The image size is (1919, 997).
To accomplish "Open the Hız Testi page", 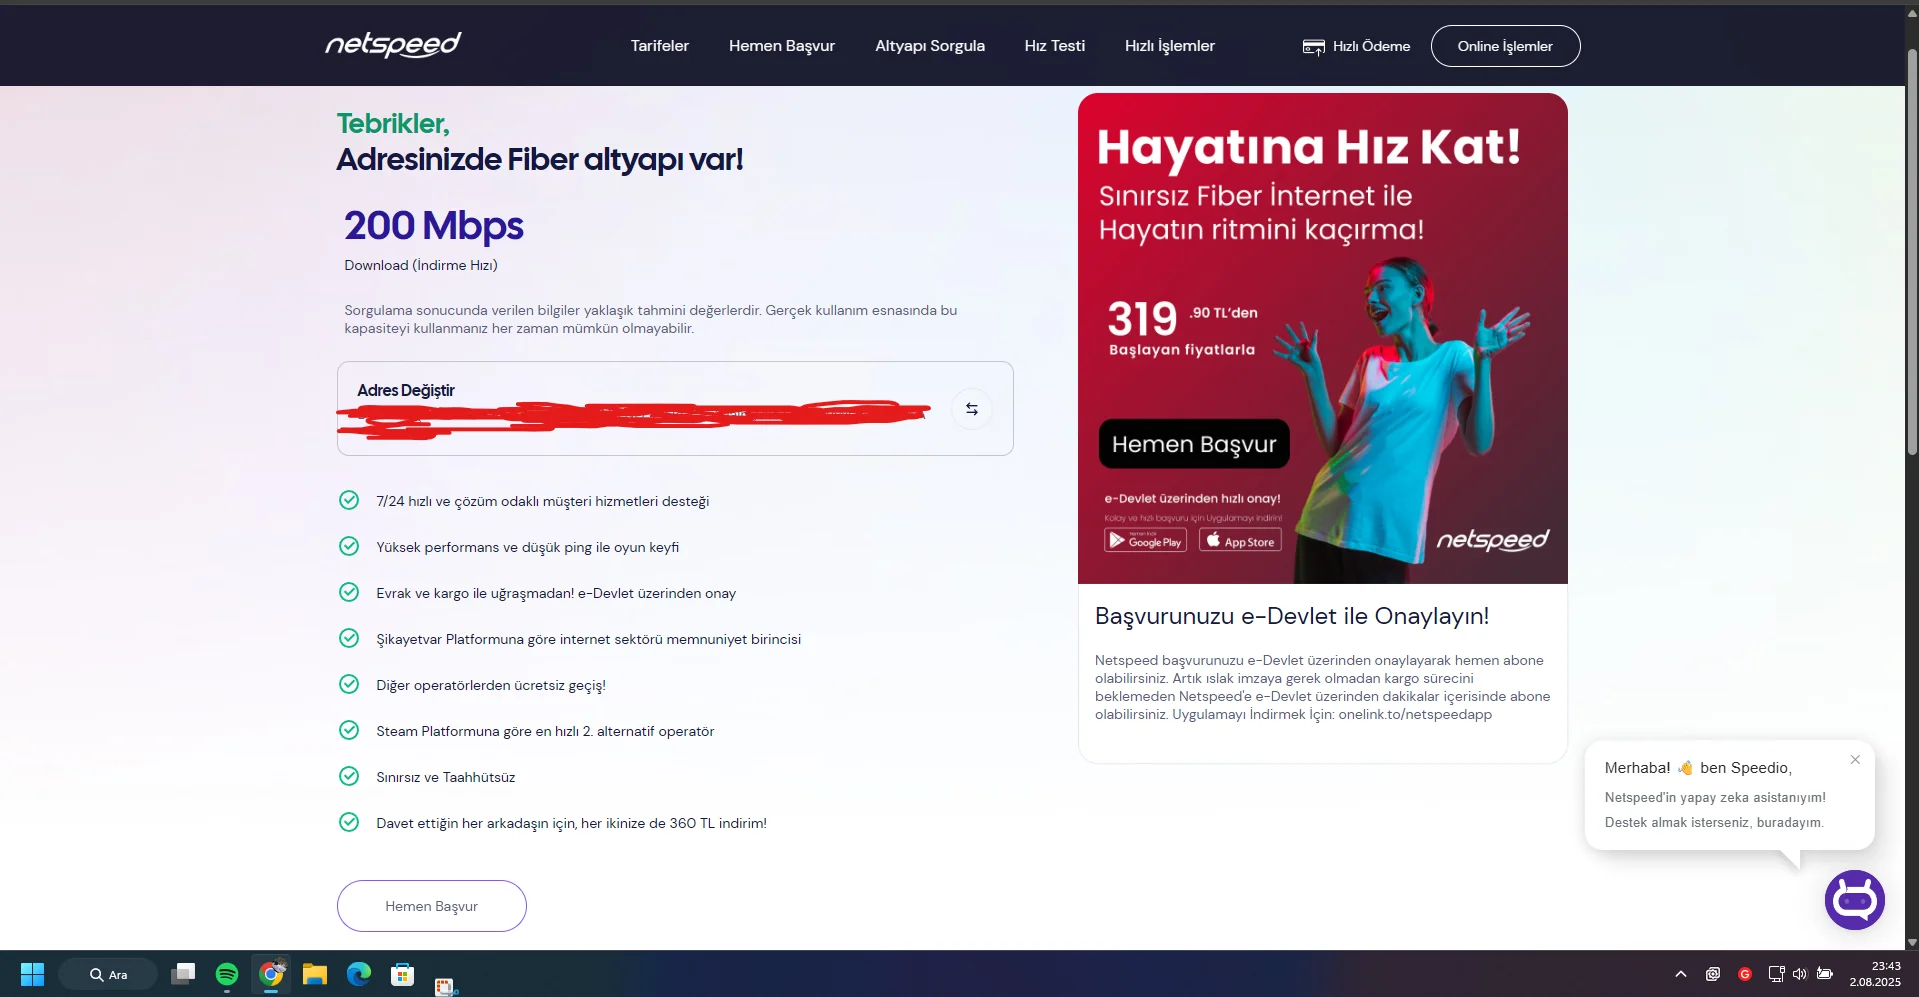I will pos(1055,46).
